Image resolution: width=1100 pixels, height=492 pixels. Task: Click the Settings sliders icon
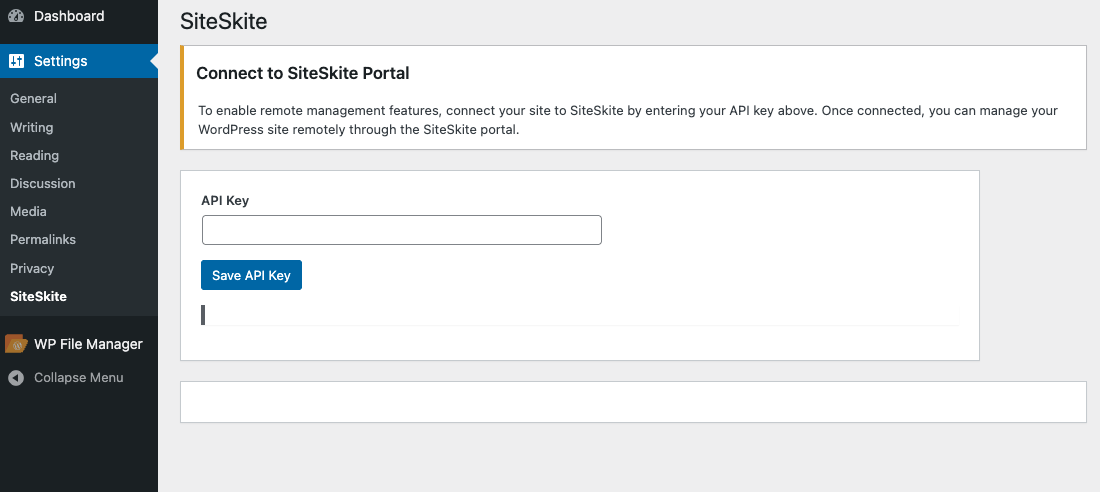[x=16, y=61]
